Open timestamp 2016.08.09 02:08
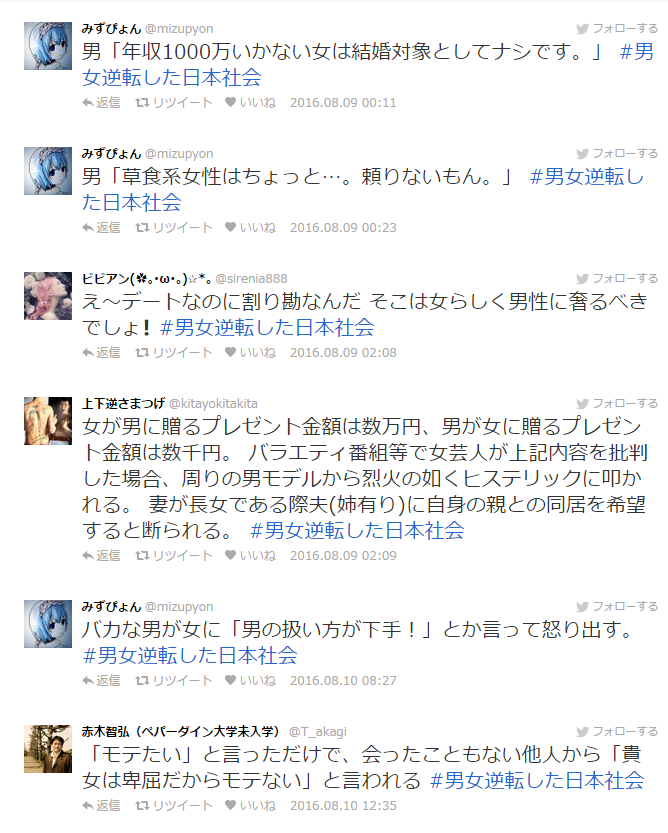 tap(343, 353)
